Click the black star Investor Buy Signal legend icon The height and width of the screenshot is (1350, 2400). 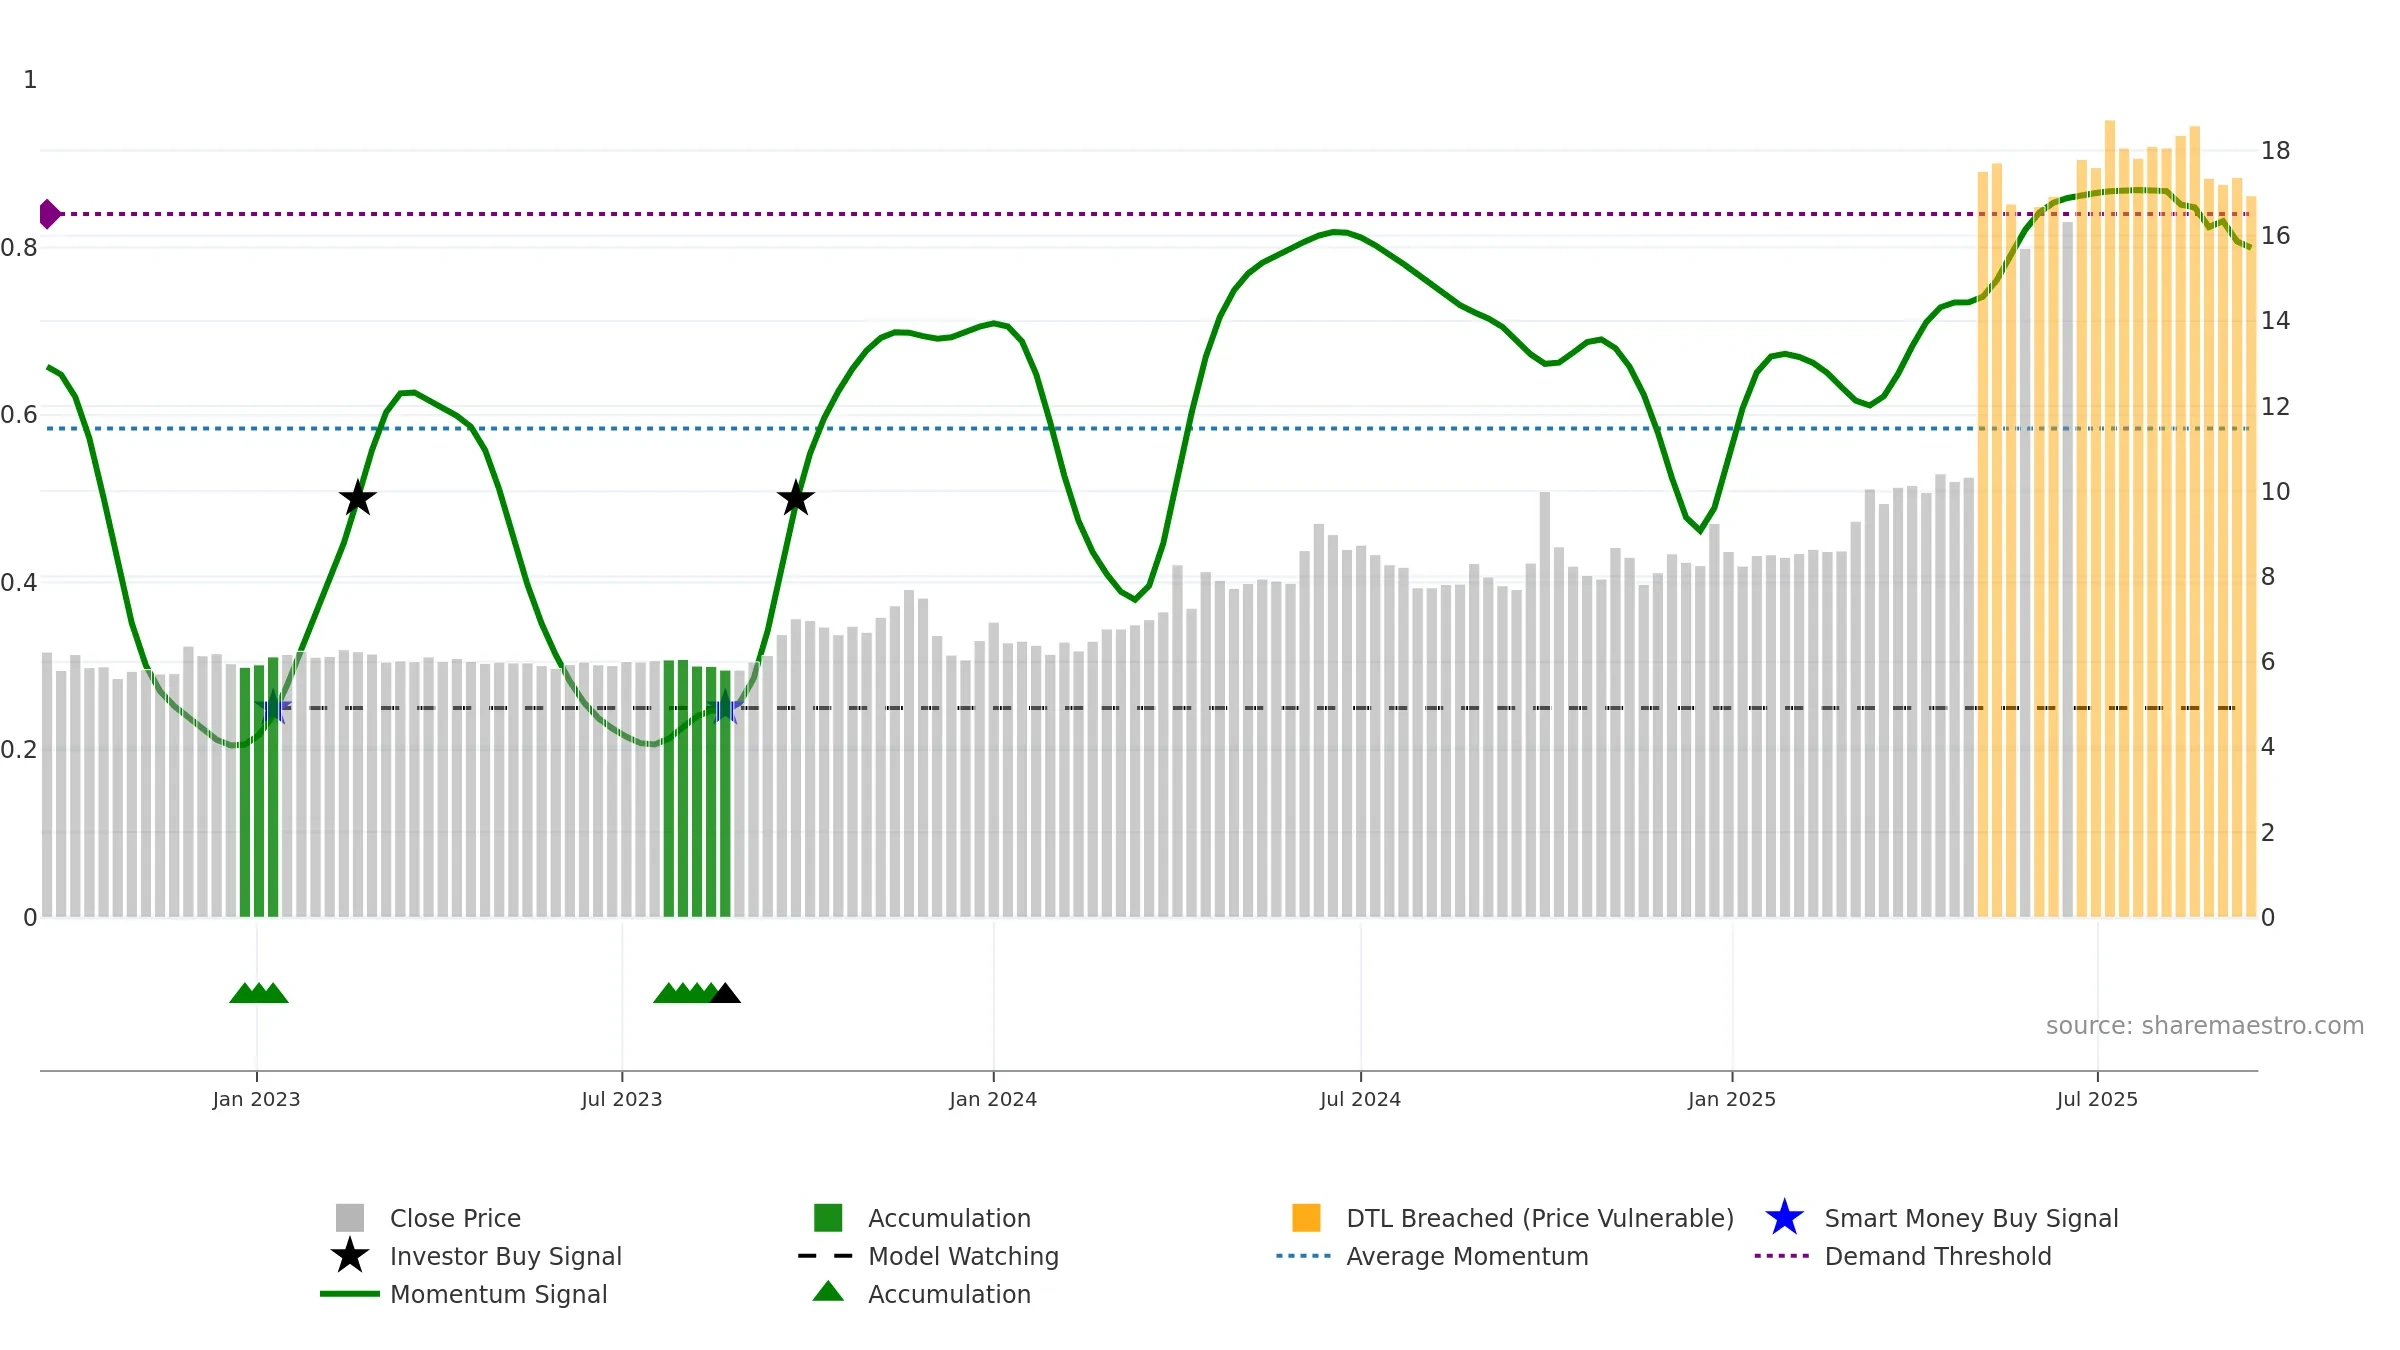[349, 1256]
